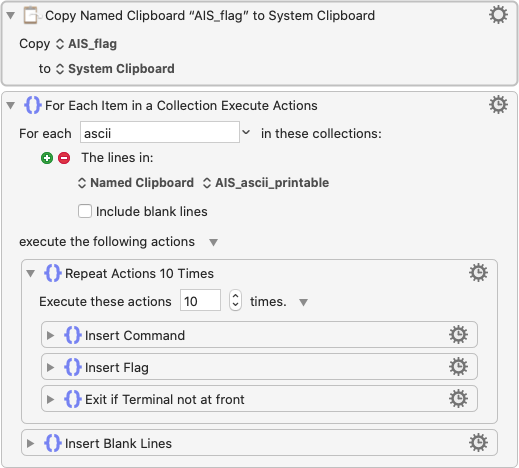The width and height of the screenshot is (519, 468).
Task: Open gear menu for Repeat Actions 10 Times
Action: (x=478, y=273)
